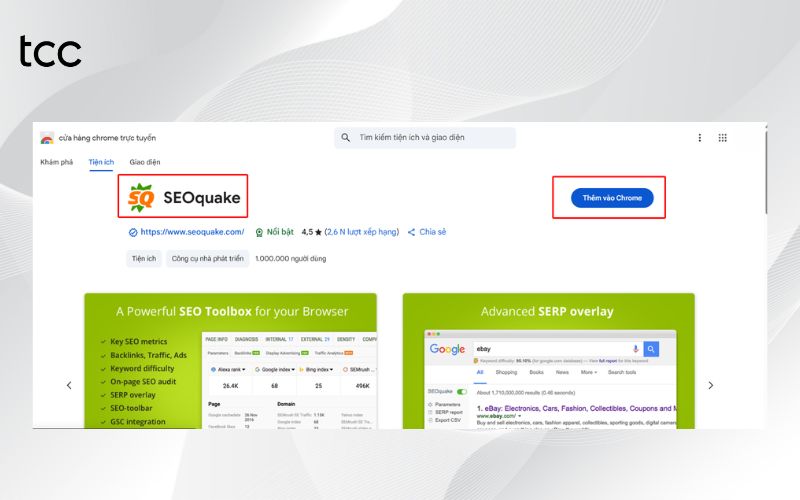
Task: Switch to the Khám phá tab
Action: (x=57, y=162)
